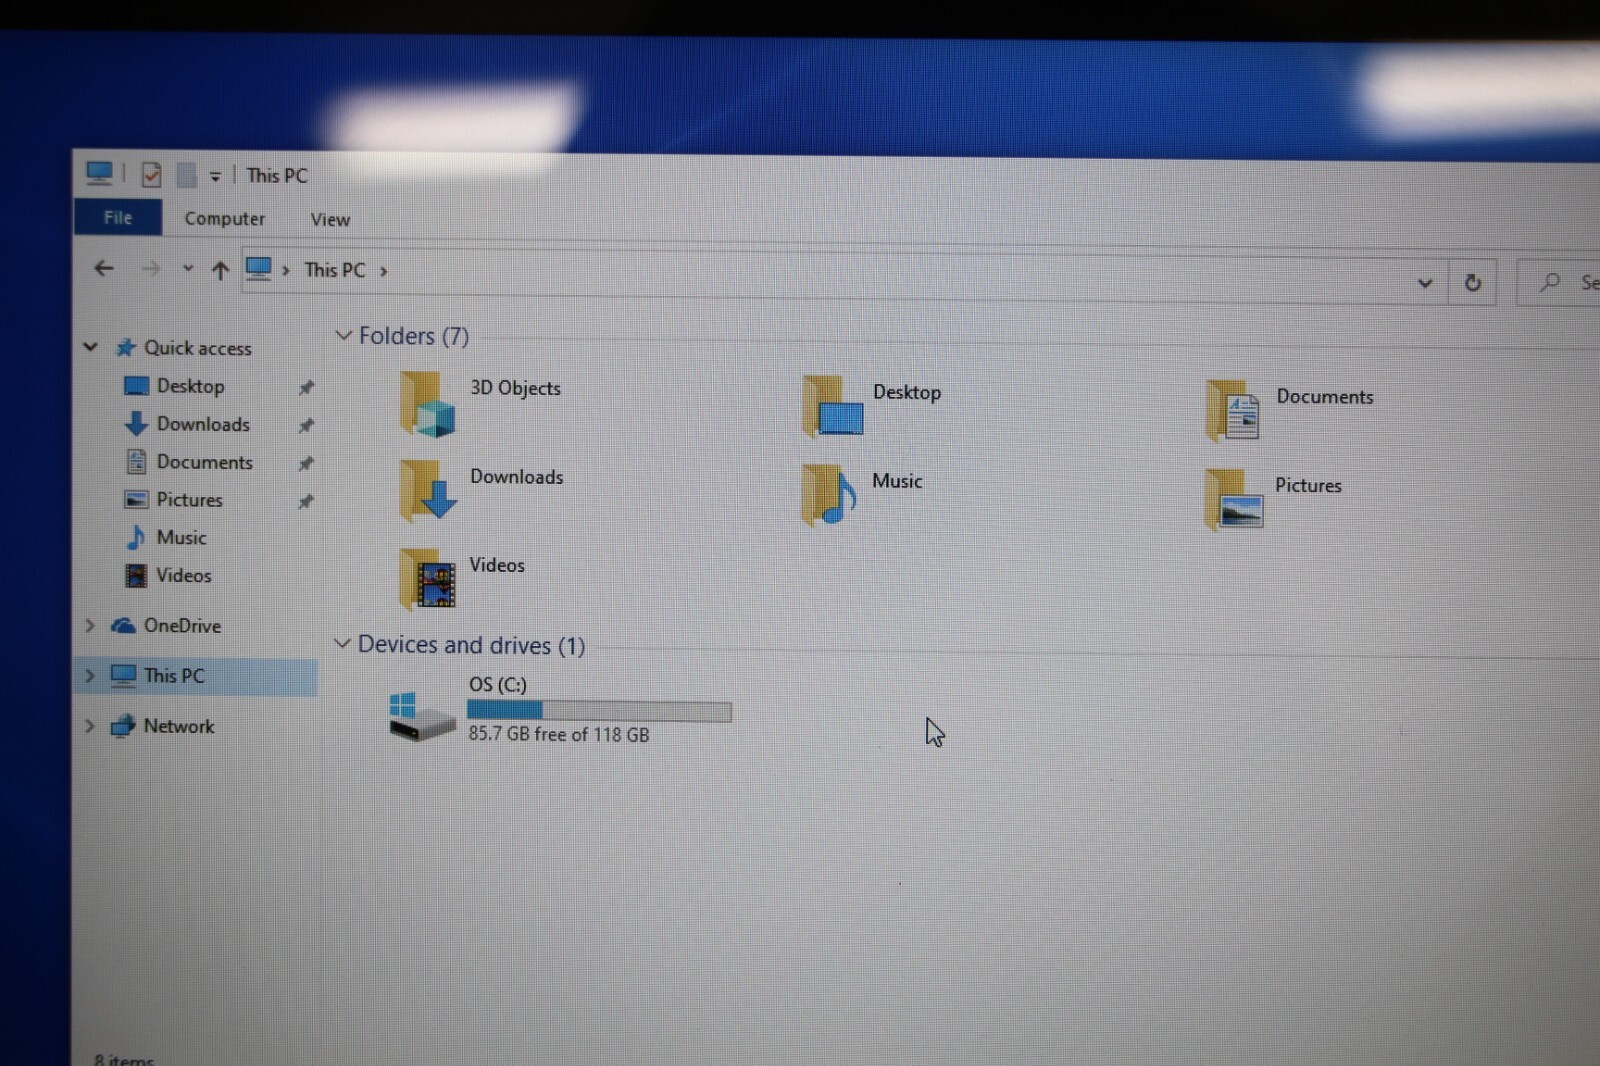Collapse the Quick access tree node
Screen dimensions: 1600x1066
tap(90, 347)
